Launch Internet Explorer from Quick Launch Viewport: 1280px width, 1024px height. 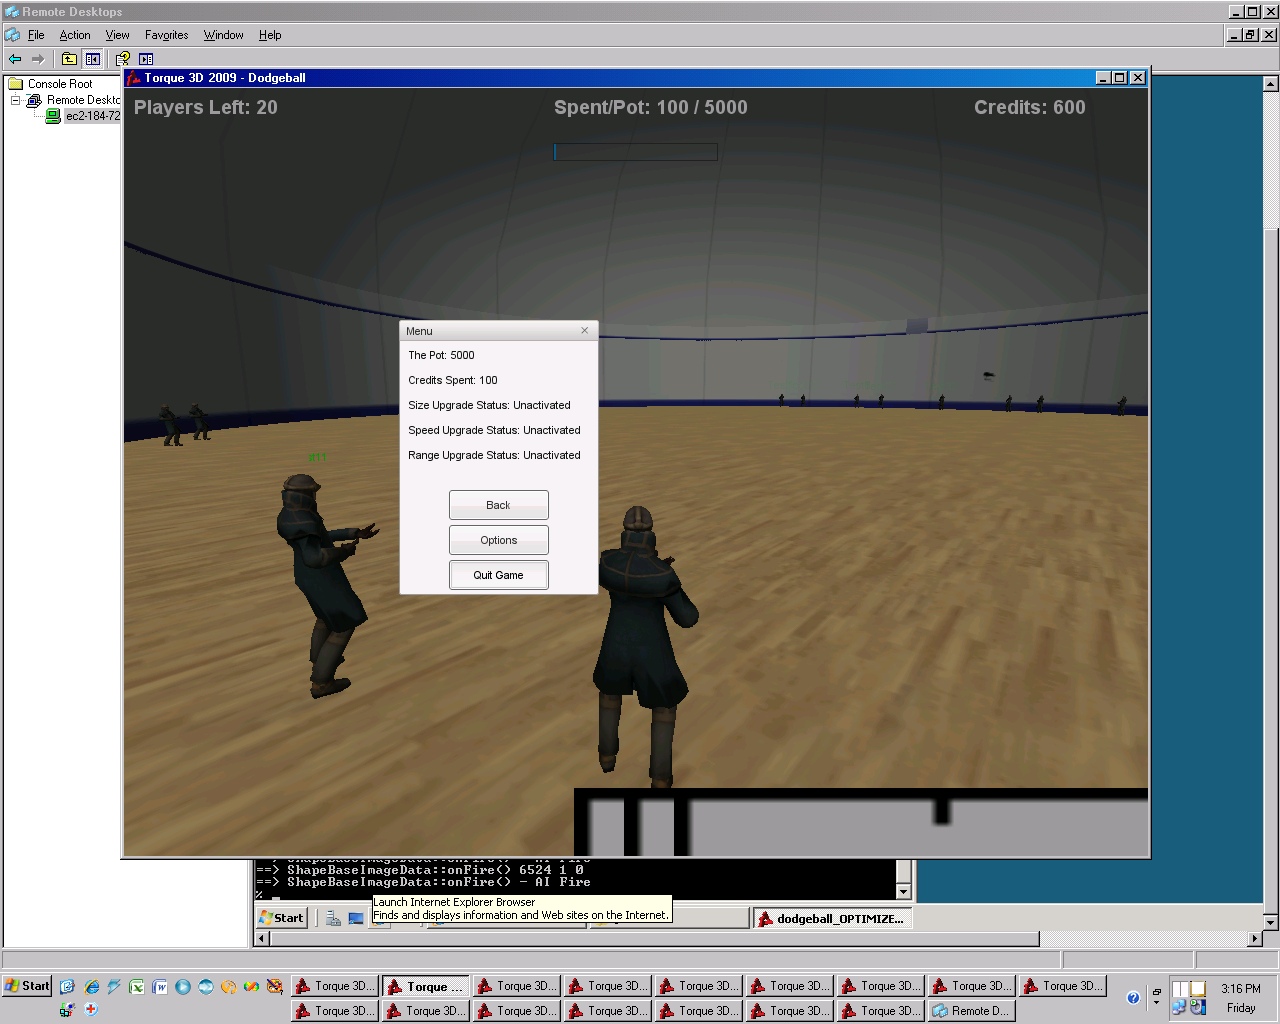click(92, 987)
